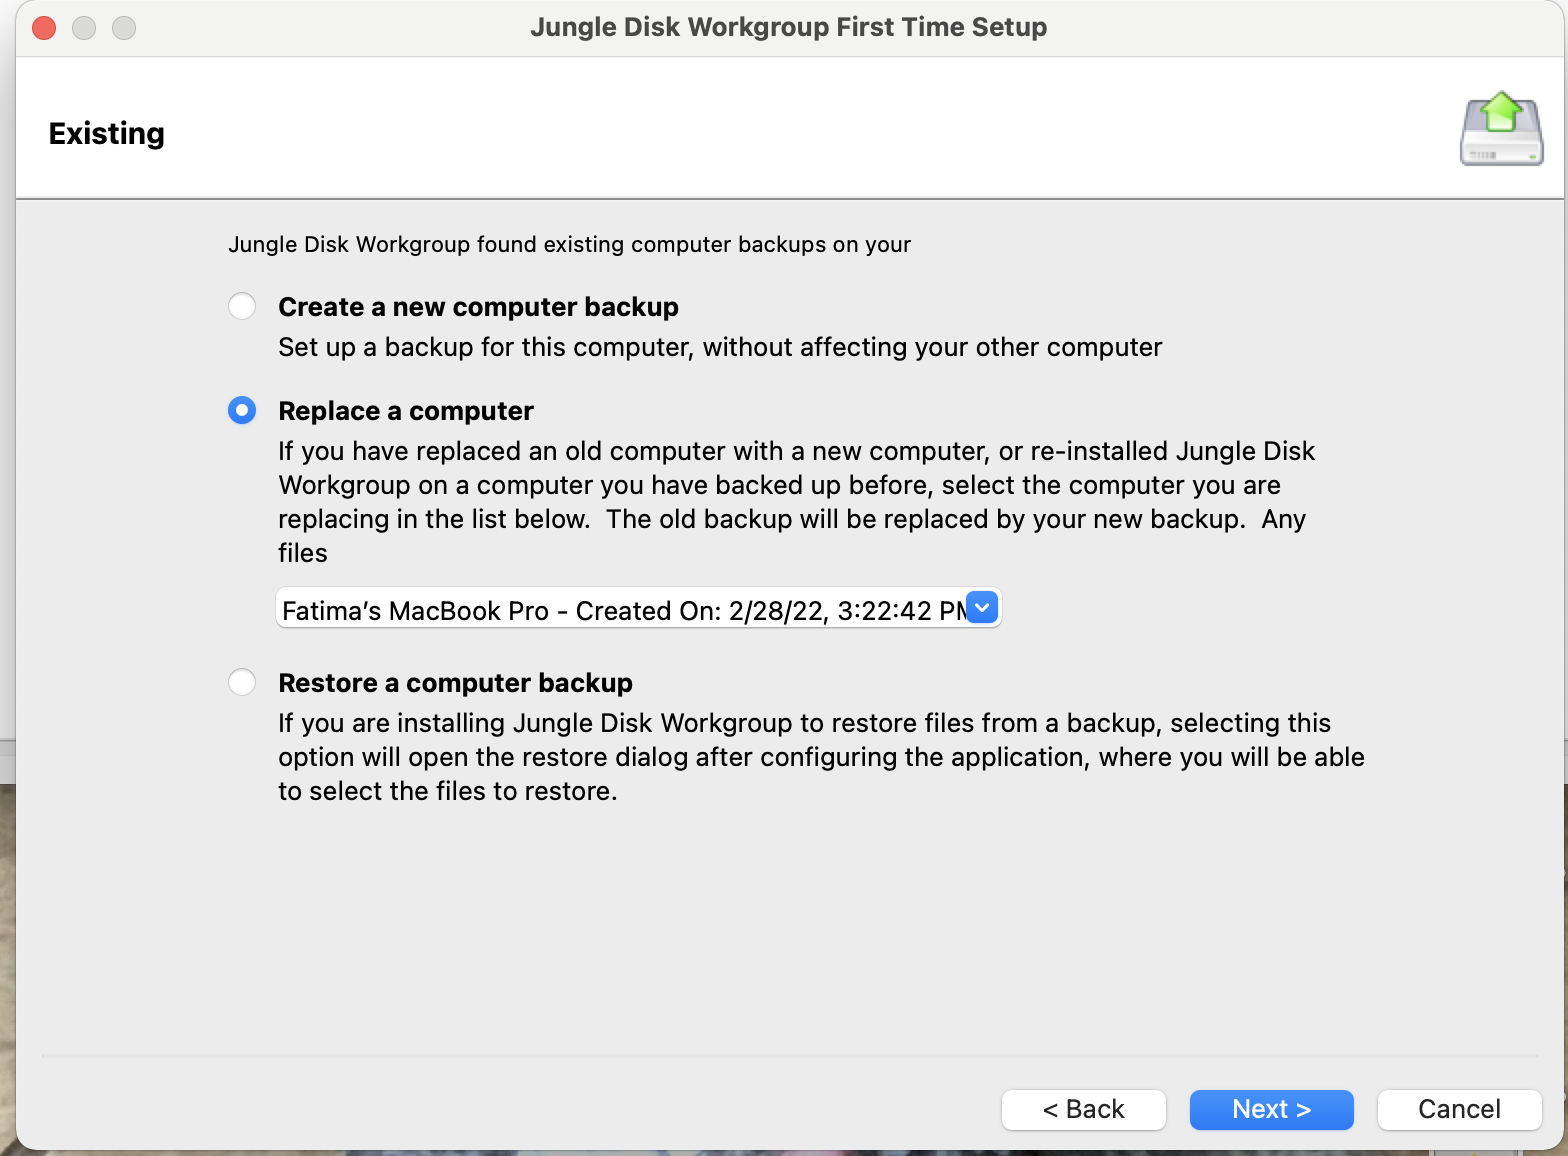
Task: Select "Create a new computer backup" option
Action: tap(242, 306)
